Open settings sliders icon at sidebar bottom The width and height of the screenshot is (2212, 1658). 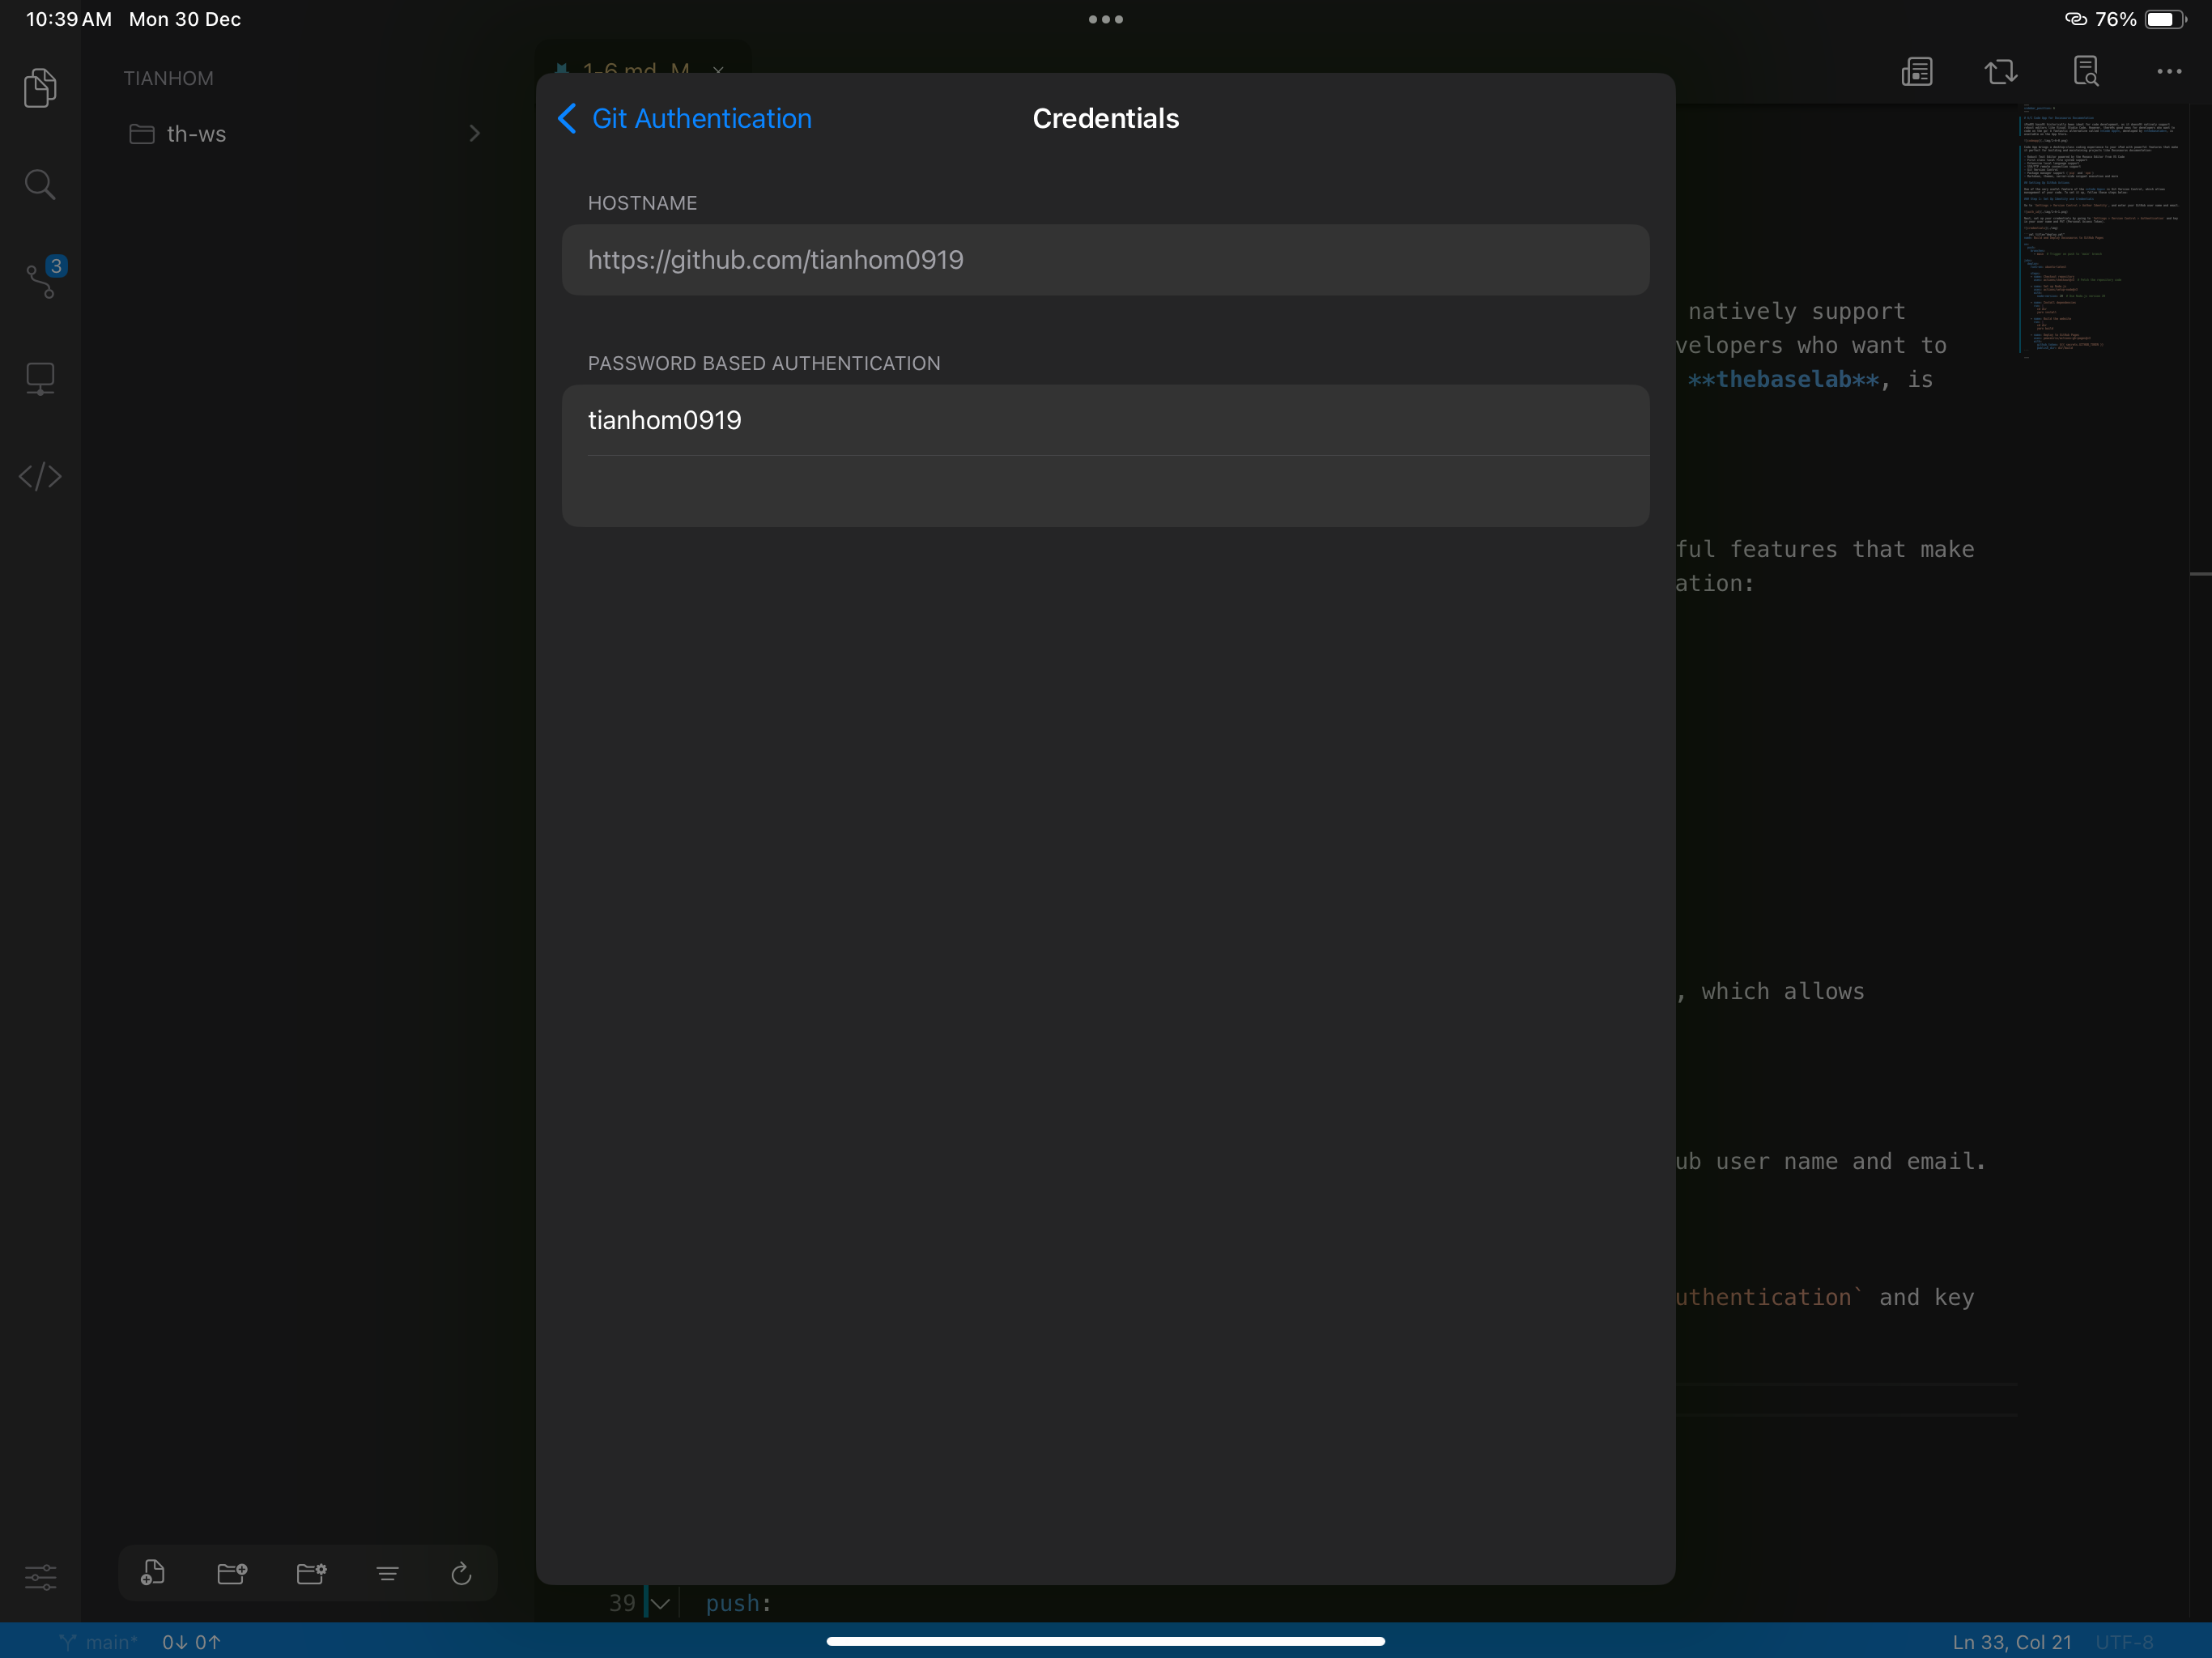[x=40, y=1577]
